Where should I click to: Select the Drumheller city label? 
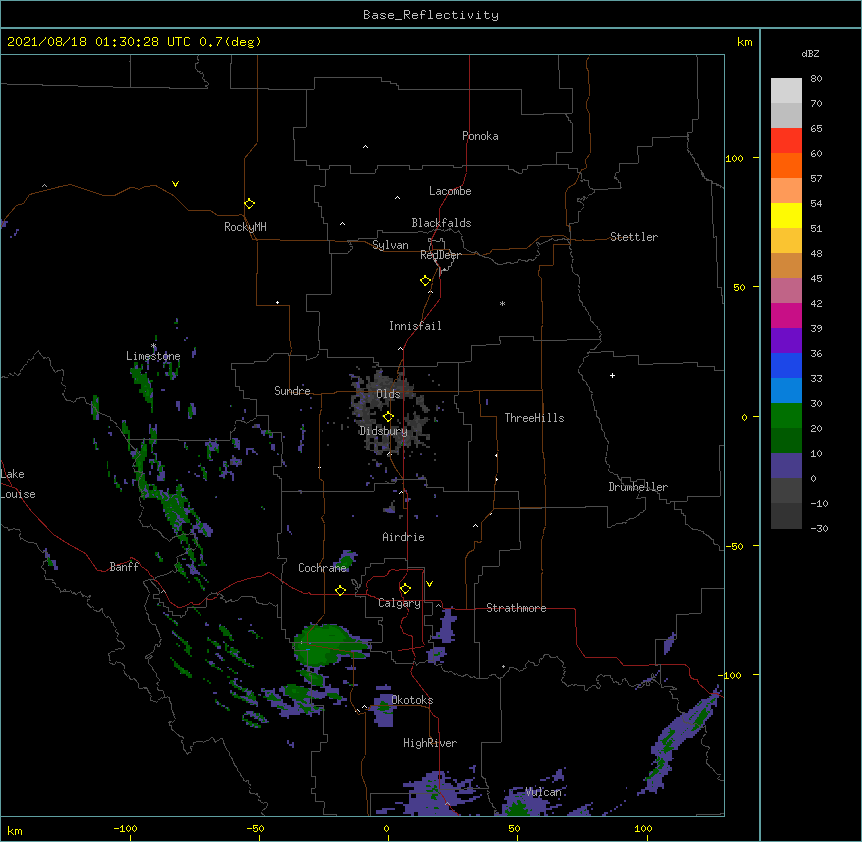638,487
